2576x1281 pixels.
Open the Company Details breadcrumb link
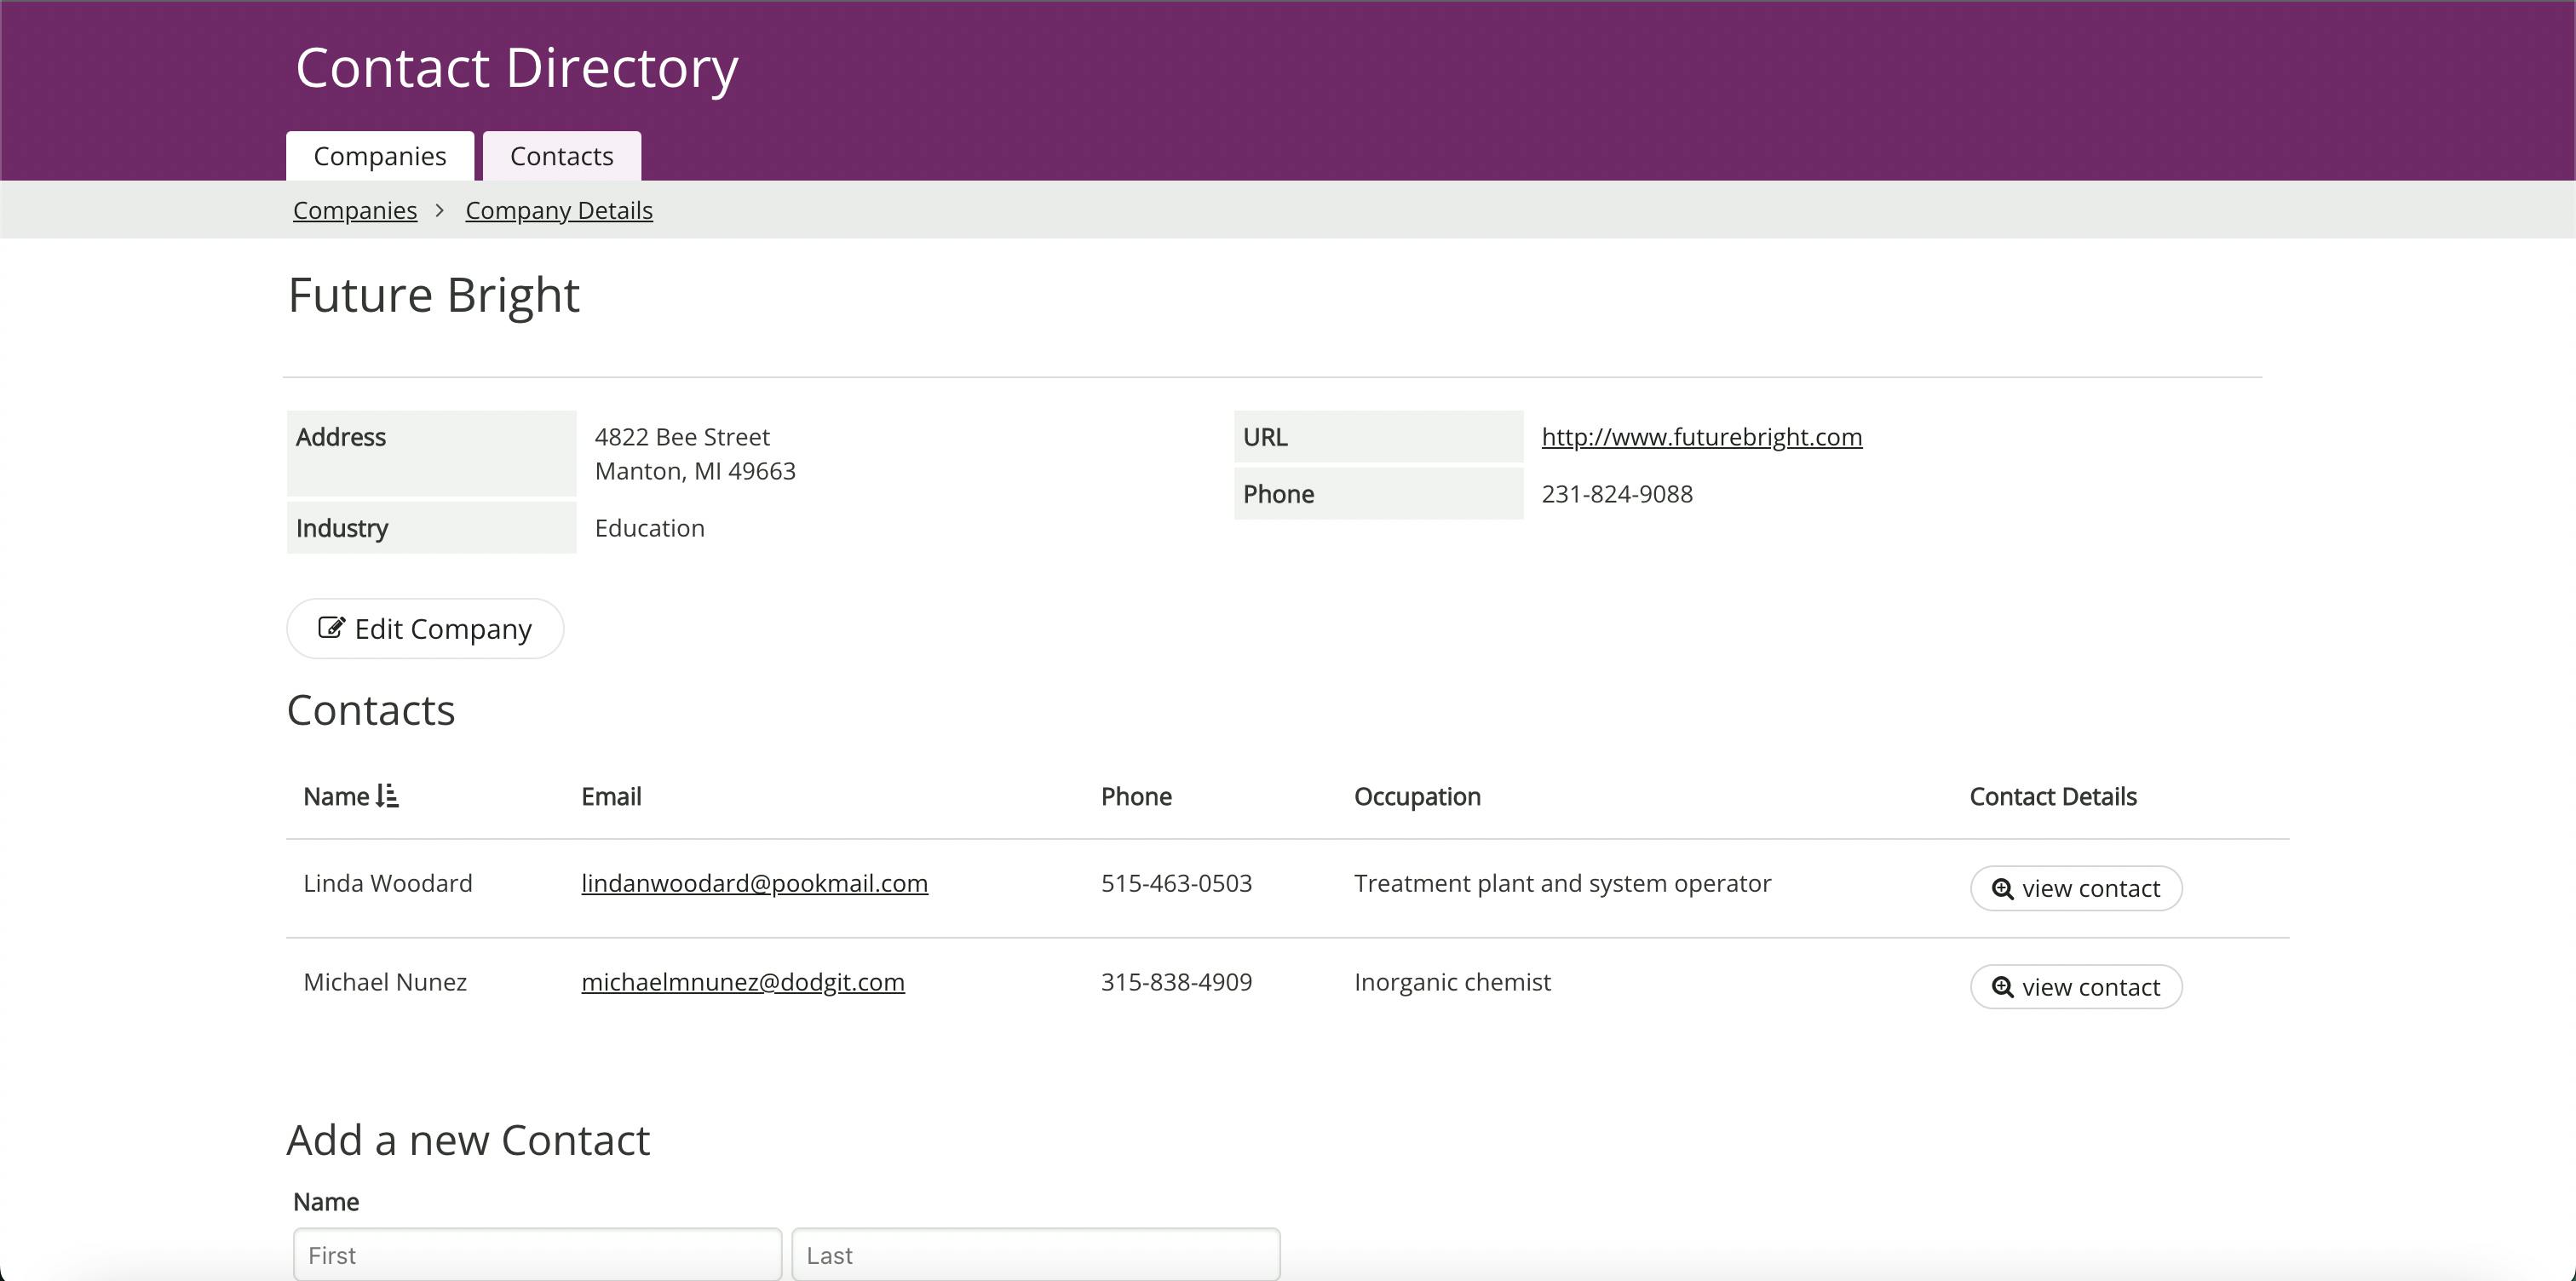coord(558,210)
